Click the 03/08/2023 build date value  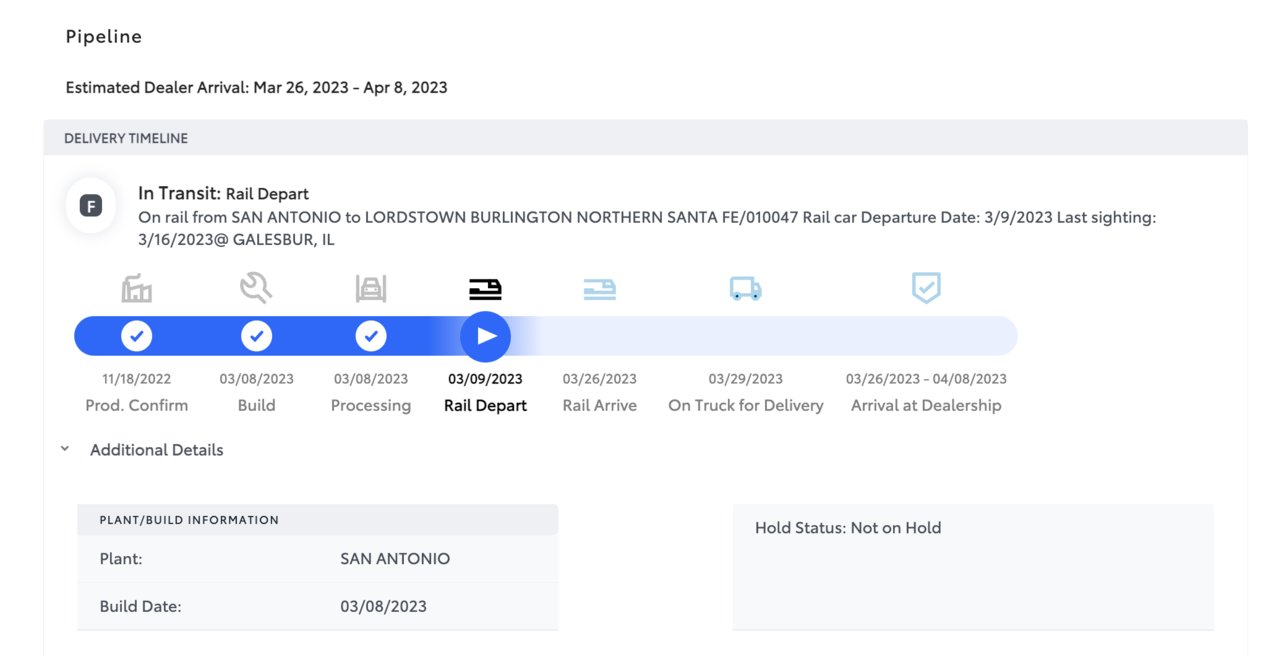pyautogui.click(x=383, y=606)
